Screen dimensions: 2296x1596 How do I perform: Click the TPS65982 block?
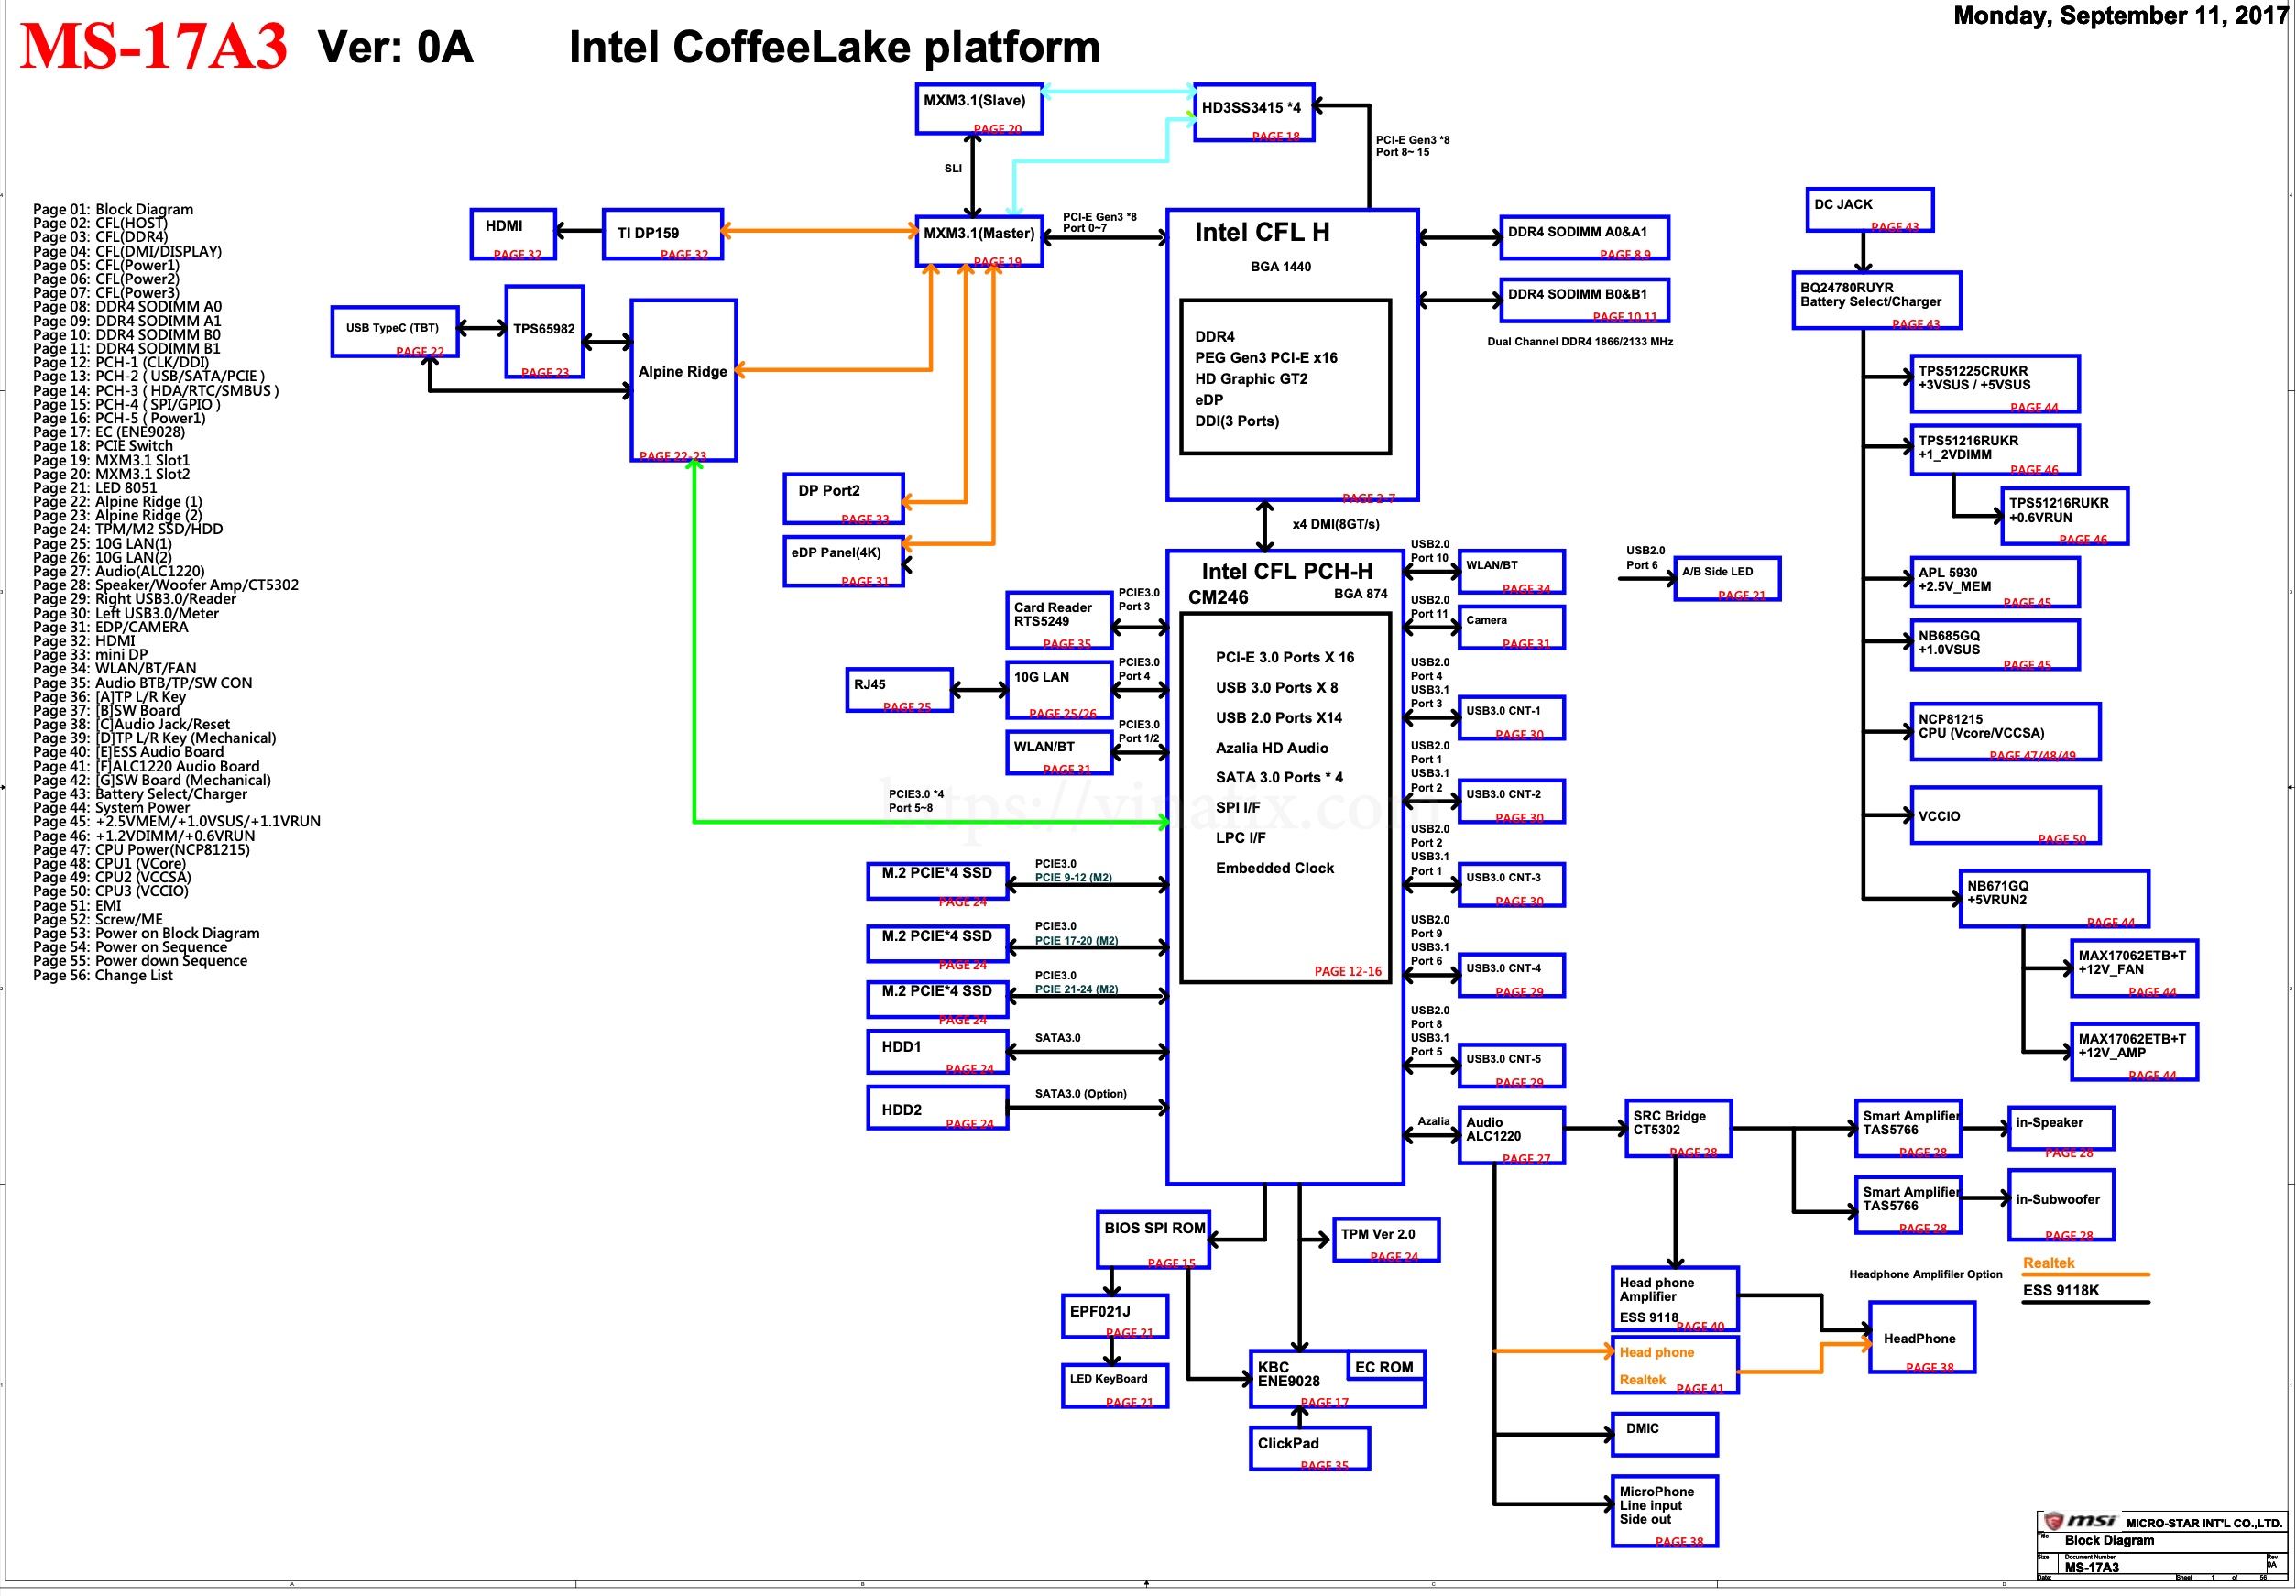coord(544,332)
